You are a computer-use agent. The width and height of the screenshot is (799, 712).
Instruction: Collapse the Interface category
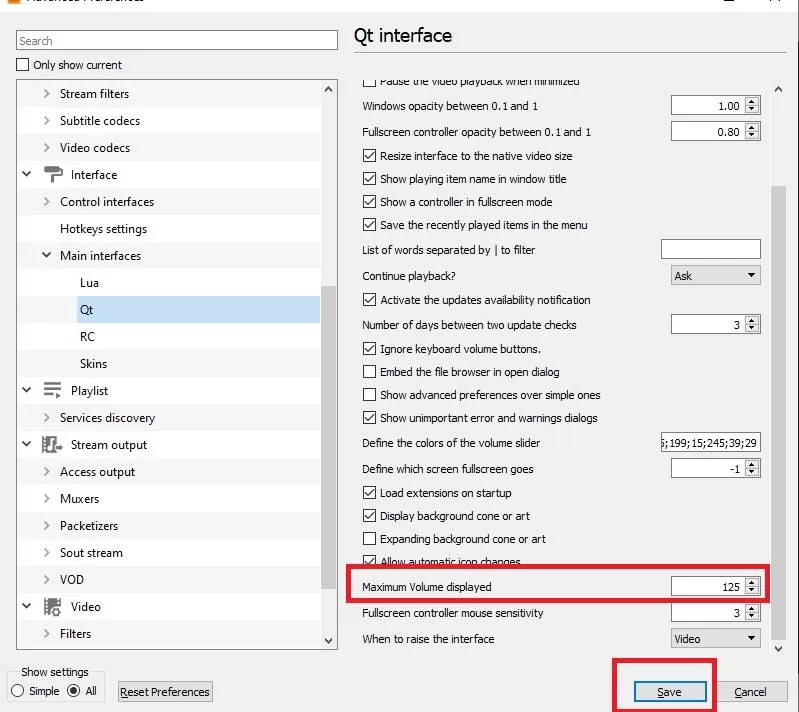point(27,174)
